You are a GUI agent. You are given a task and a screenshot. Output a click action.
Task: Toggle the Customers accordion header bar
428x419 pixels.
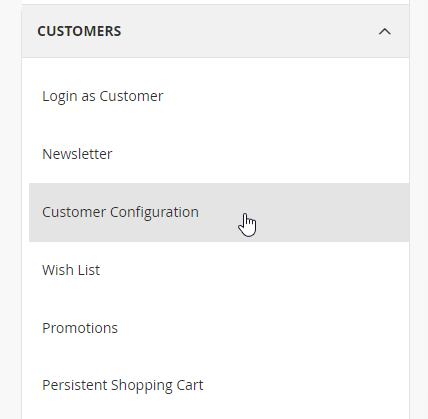pos(215,31)
